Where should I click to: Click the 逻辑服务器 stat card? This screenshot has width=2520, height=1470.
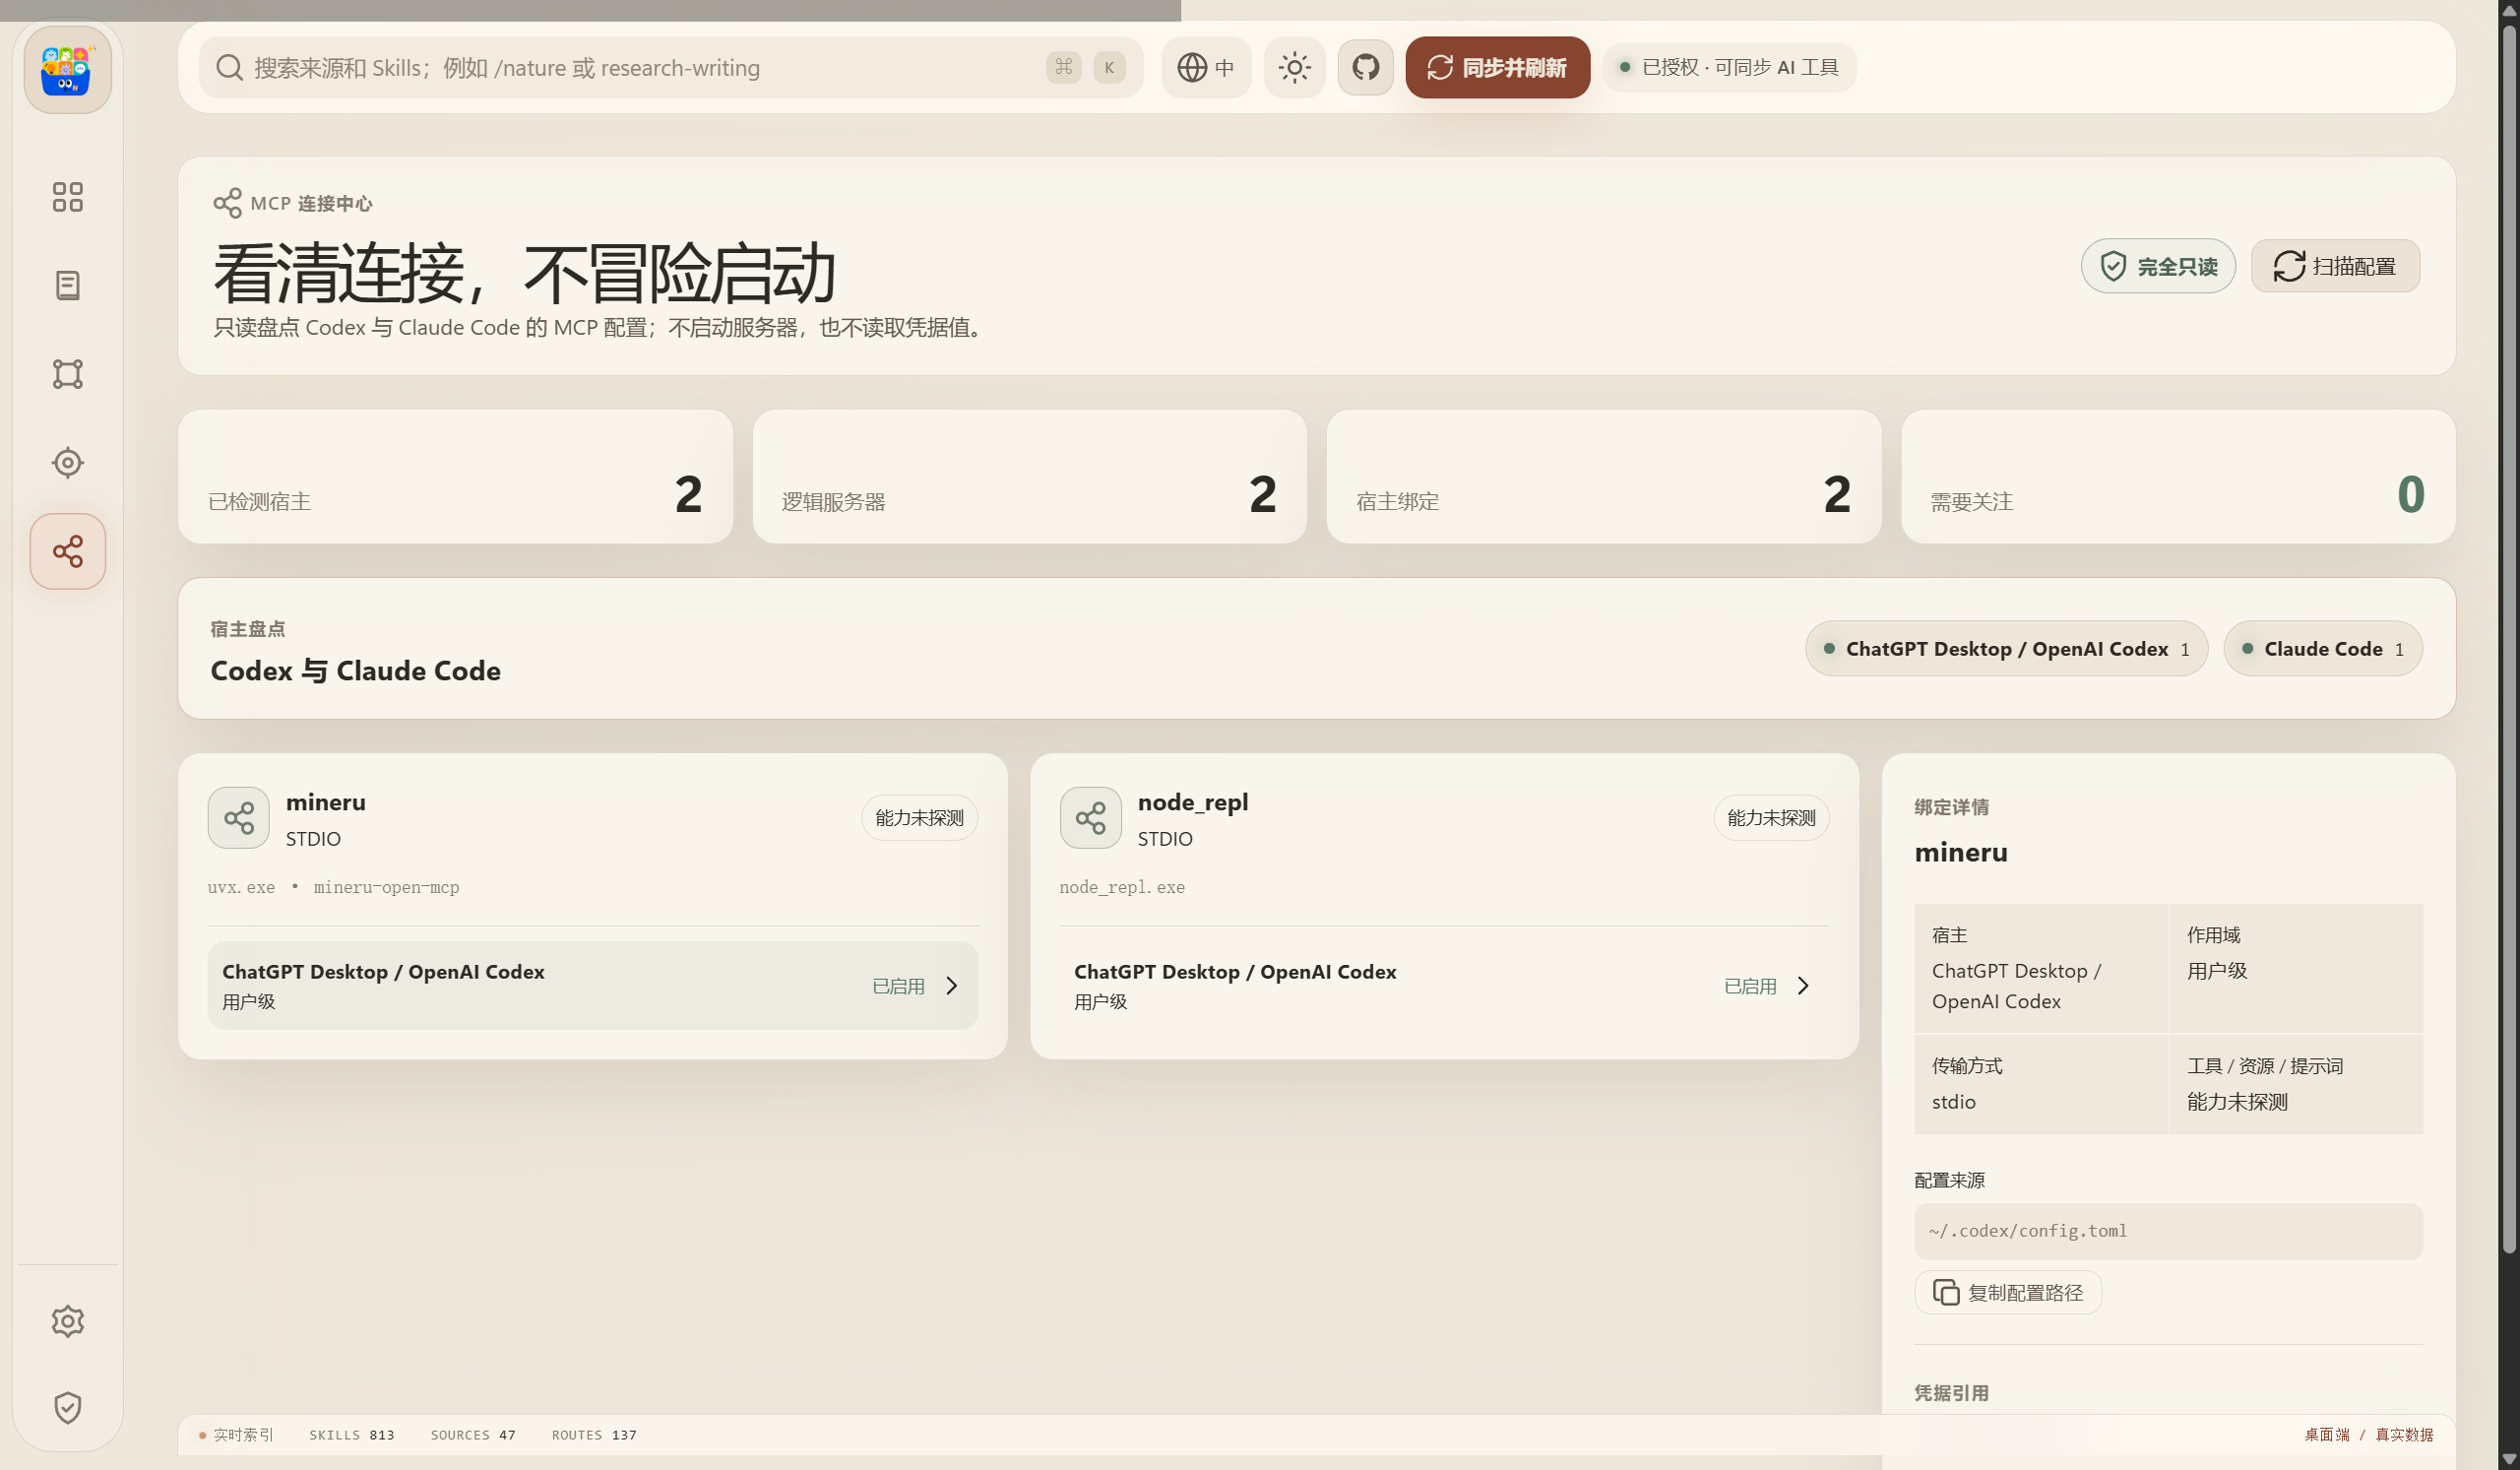click(x=1029, y=477)
